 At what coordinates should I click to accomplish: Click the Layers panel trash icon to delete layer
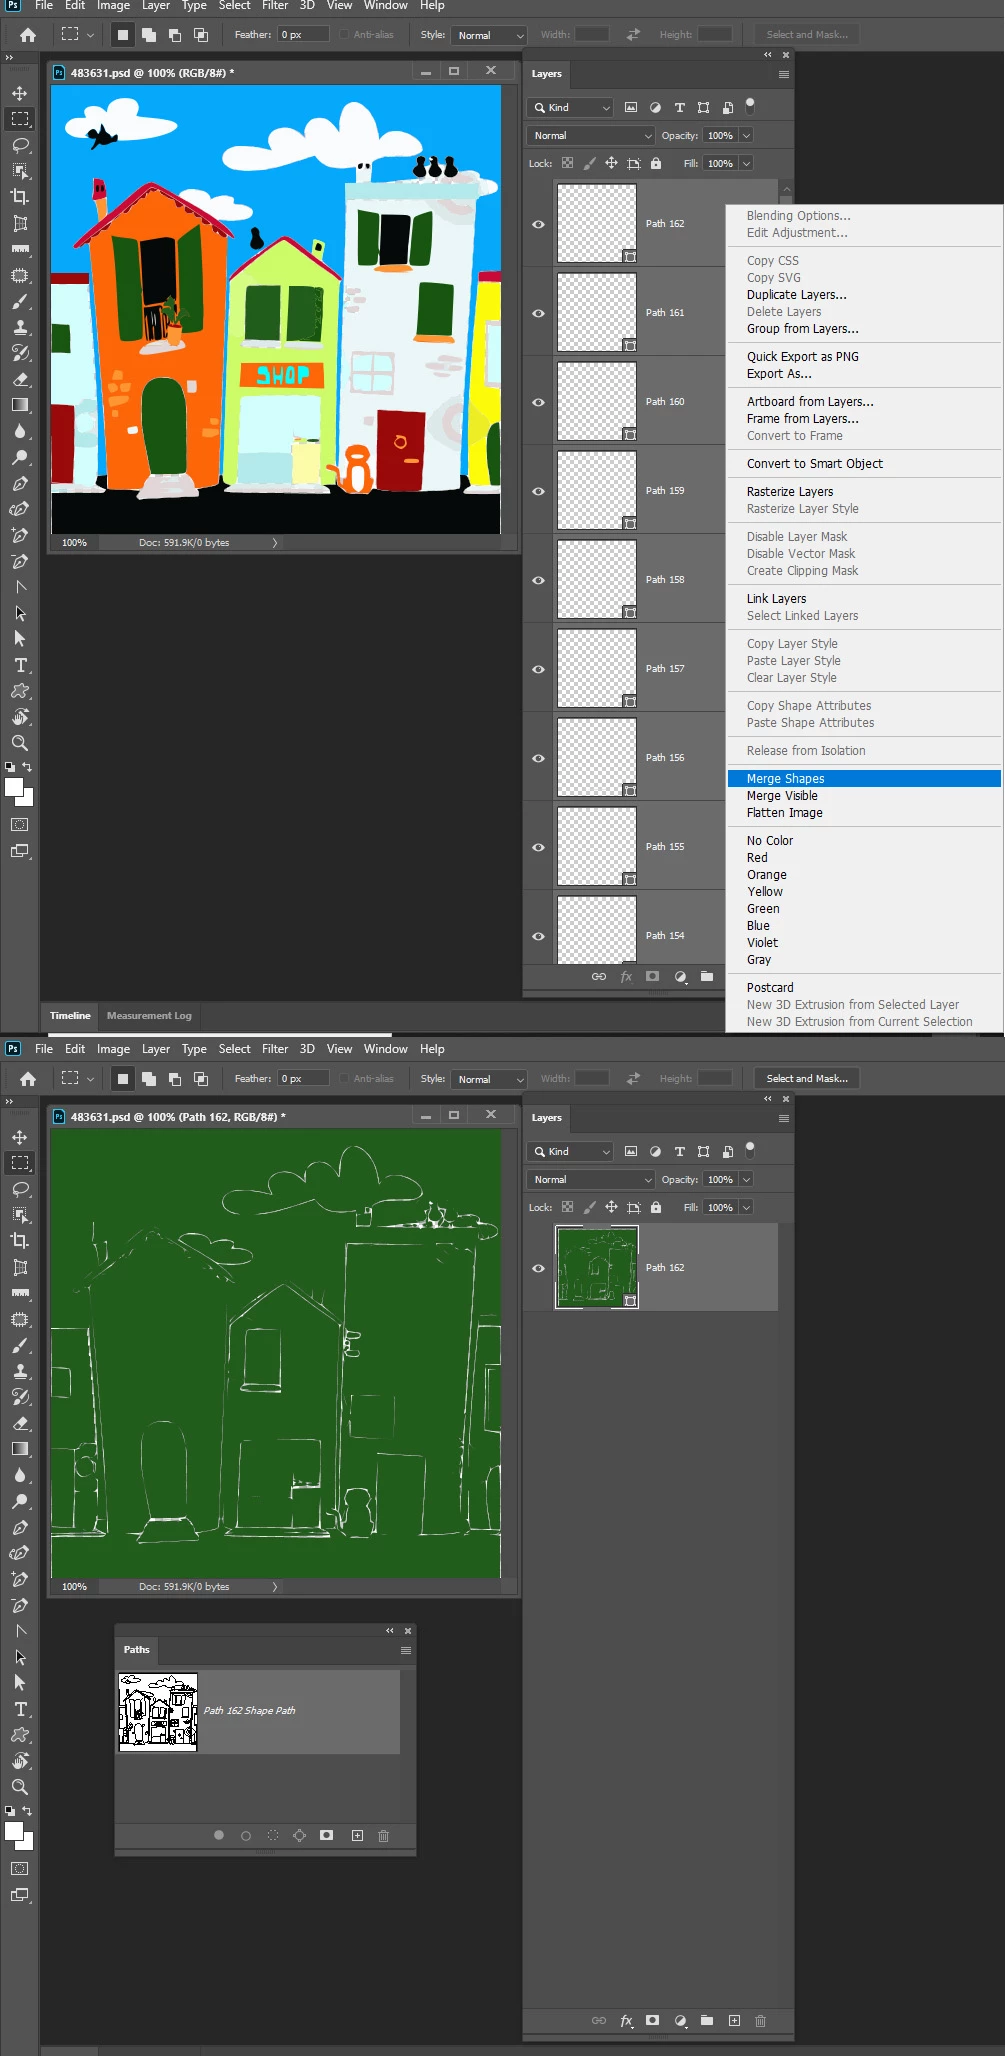pyautogui.click(x=760, y=2020)
